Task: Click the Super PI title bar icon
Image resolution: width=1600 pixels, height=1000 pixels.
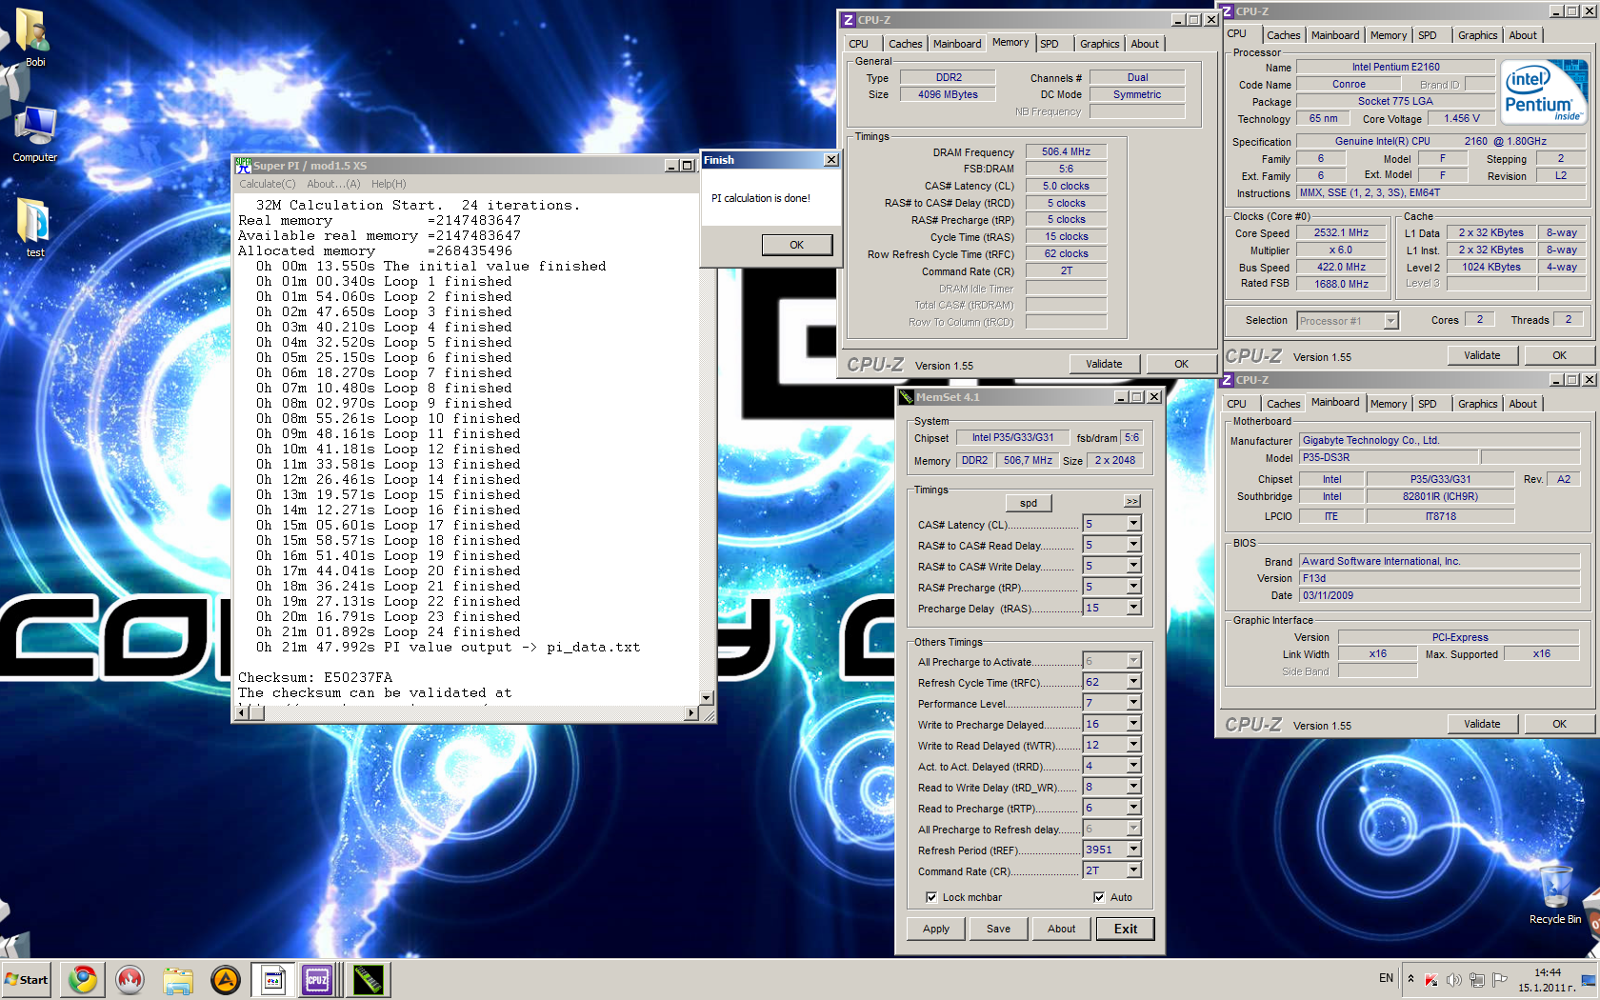Action: tap(243, 165)
